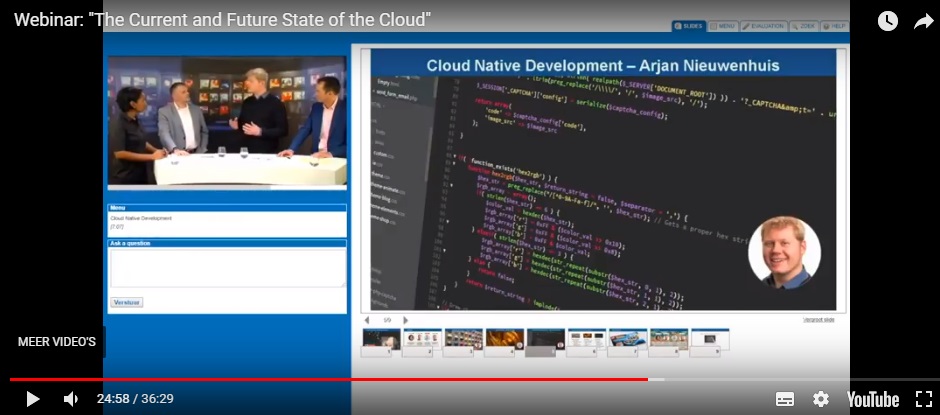940x415 pixels.
Task: Click the Ask a question text box
Action: 227,267
